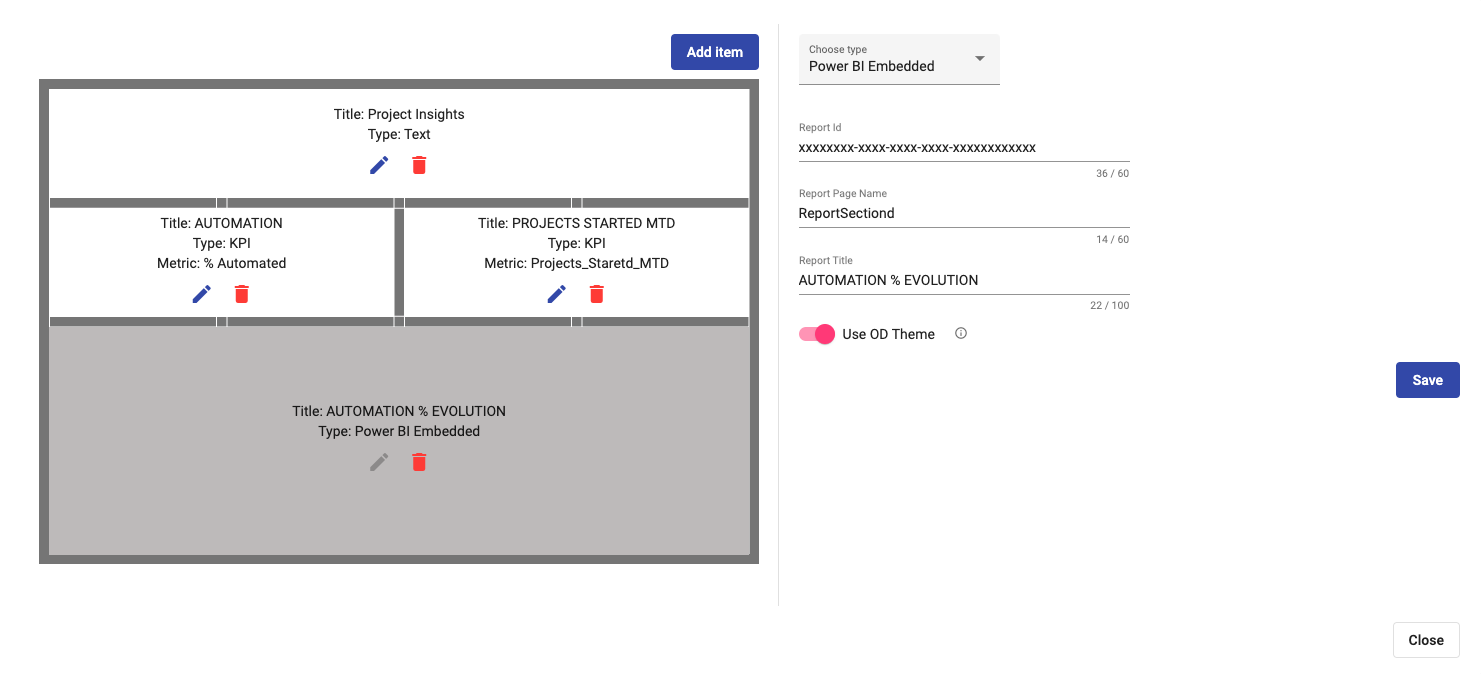Screen dimensions: 1481x674
Task: Click Add item button
Action: coord(715,52)
